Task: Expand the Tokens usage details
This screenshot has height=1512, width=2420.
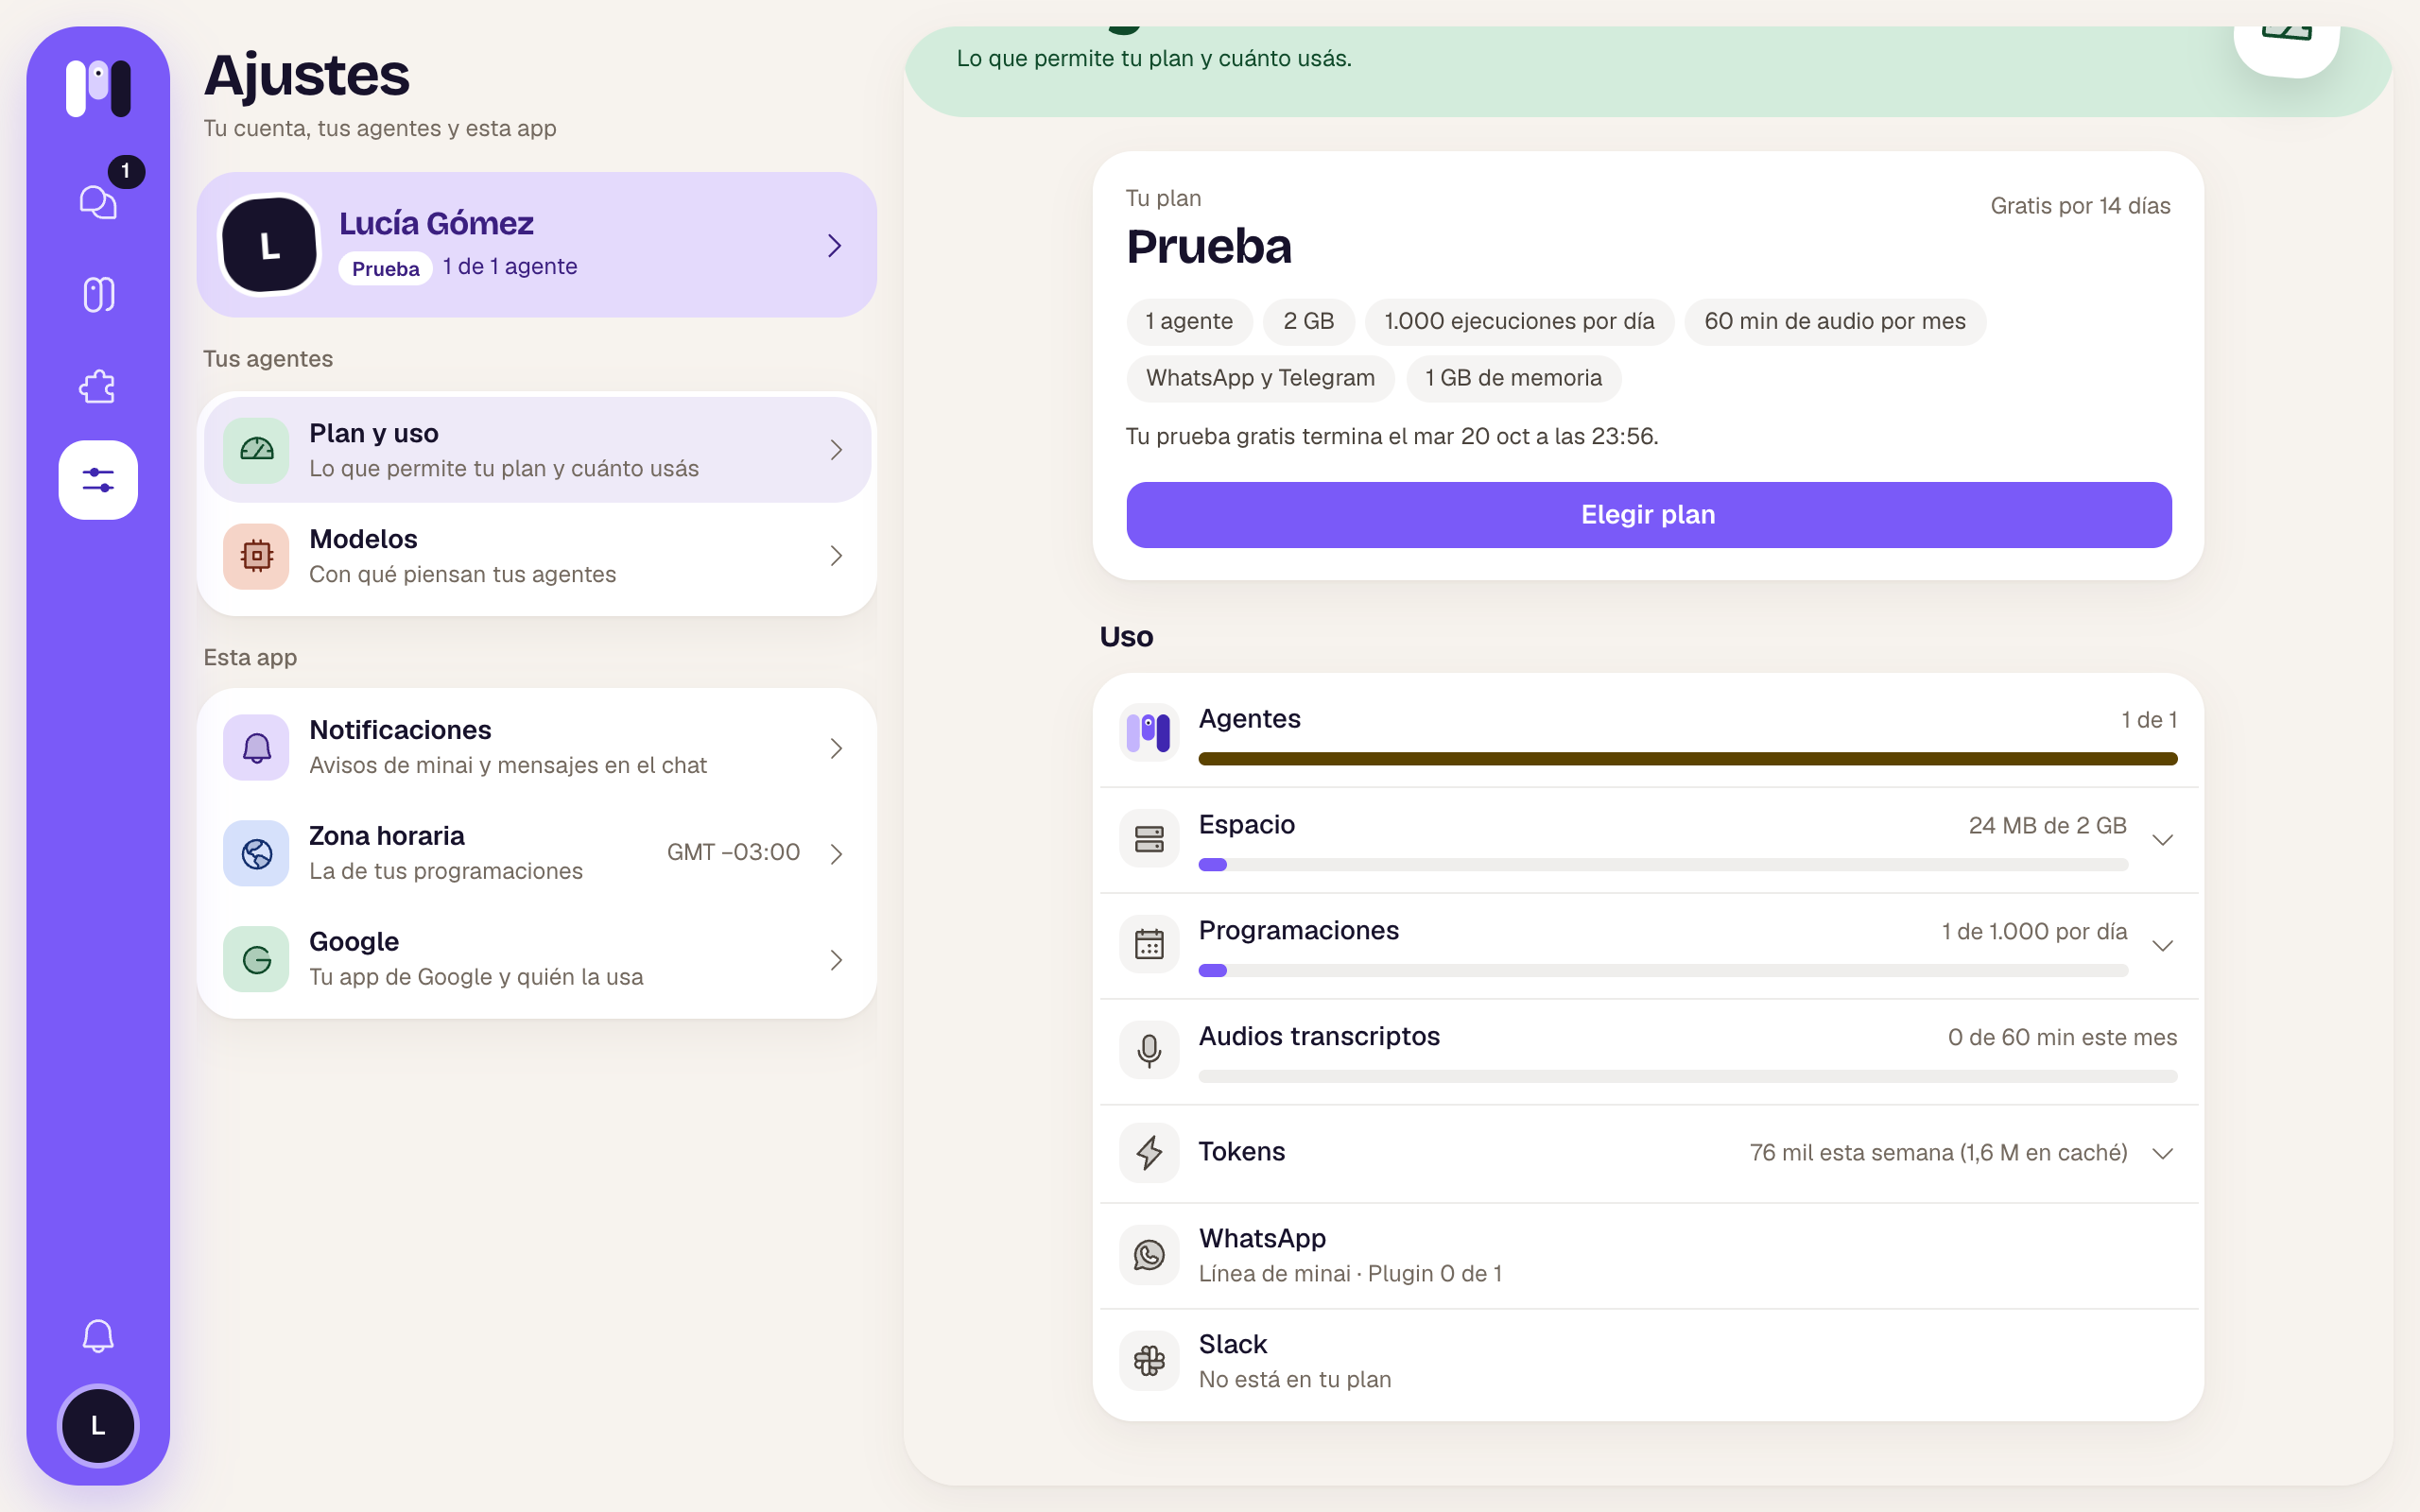Action: tap(2163, 1153)
